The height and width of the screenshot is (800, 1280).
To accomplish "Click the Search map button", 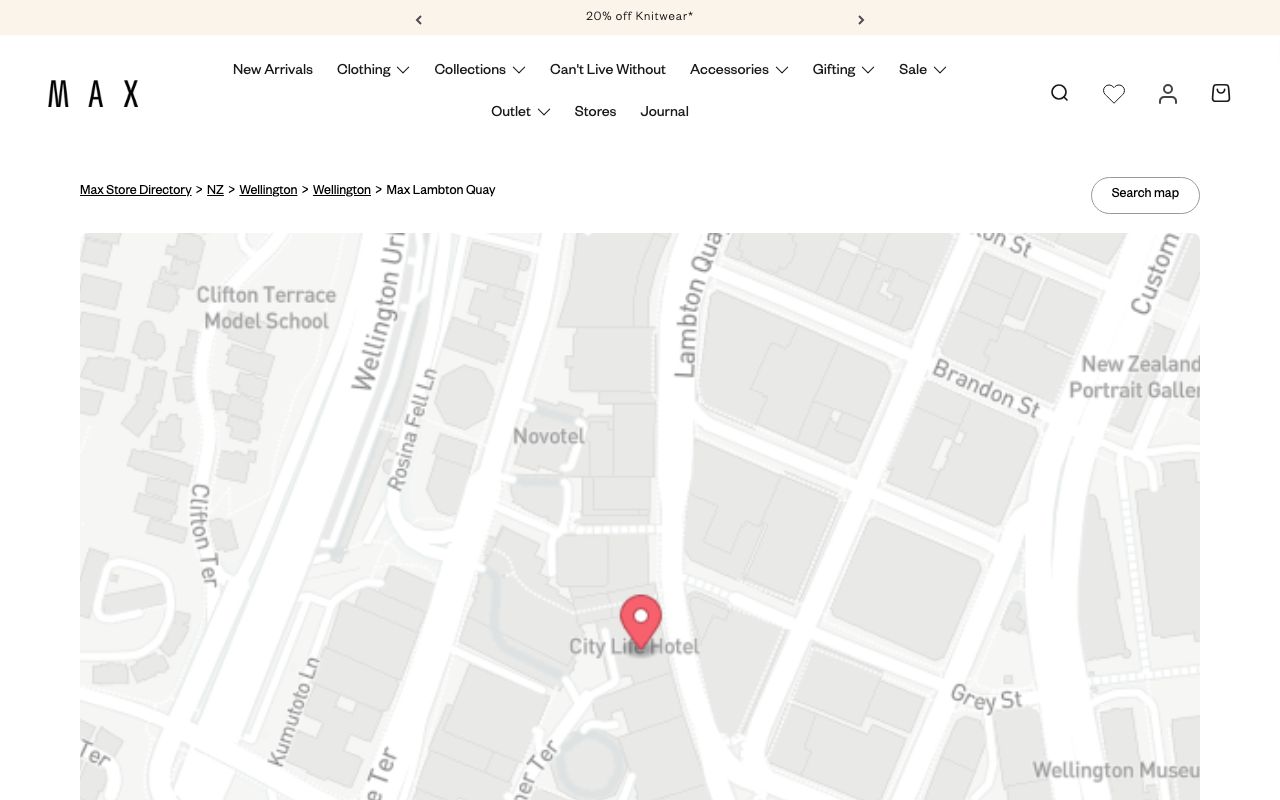I will point(1145,195).
